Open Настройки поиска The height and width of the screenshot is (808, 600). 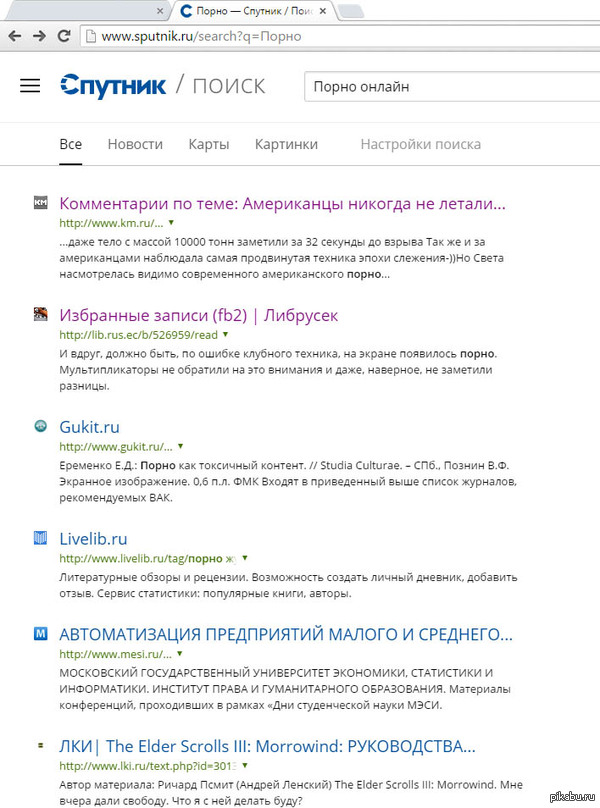(421, 144)
